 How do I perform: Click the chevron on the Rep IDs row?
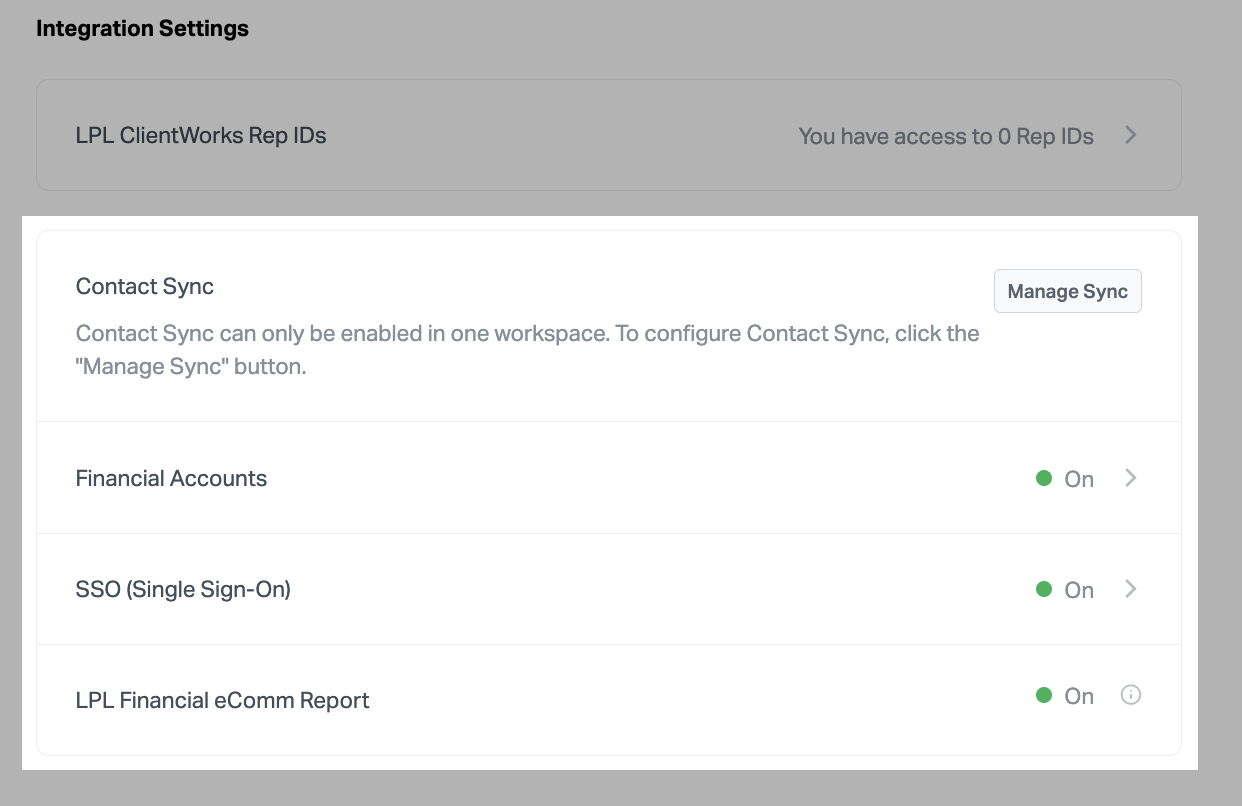point(1130,135)
